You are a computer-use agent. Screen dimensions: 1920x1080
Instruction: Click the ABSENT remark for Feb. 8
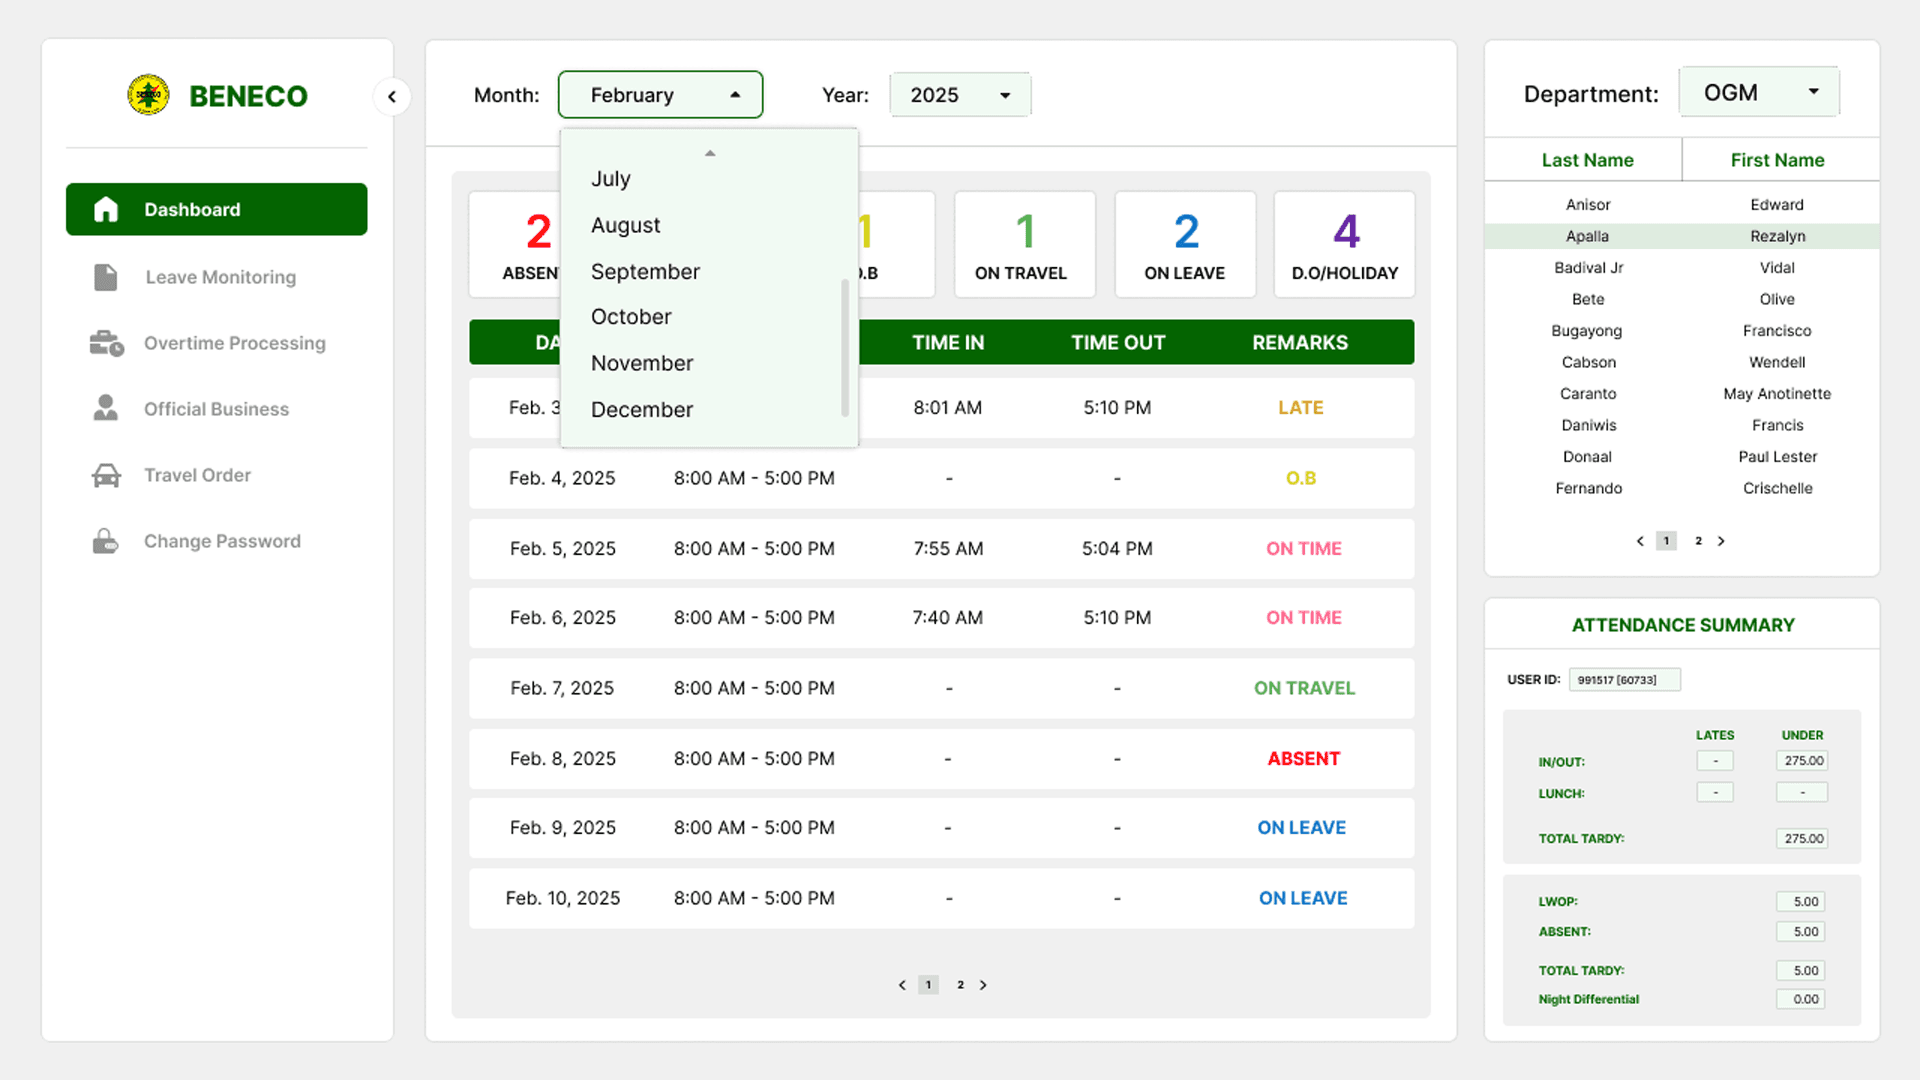(x=1303, y=759)
